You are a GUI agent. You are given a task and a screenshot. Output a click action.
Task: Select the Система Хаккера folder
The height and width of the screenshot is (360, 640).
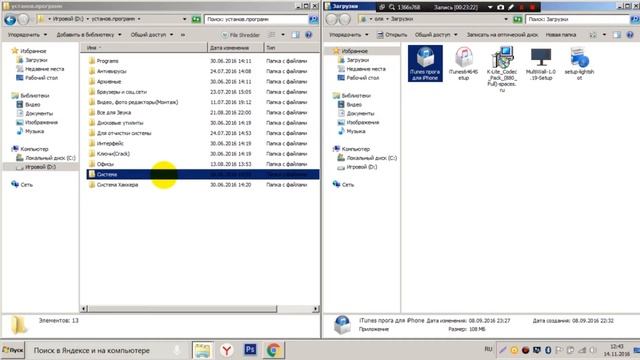click(x=117, y=185)
